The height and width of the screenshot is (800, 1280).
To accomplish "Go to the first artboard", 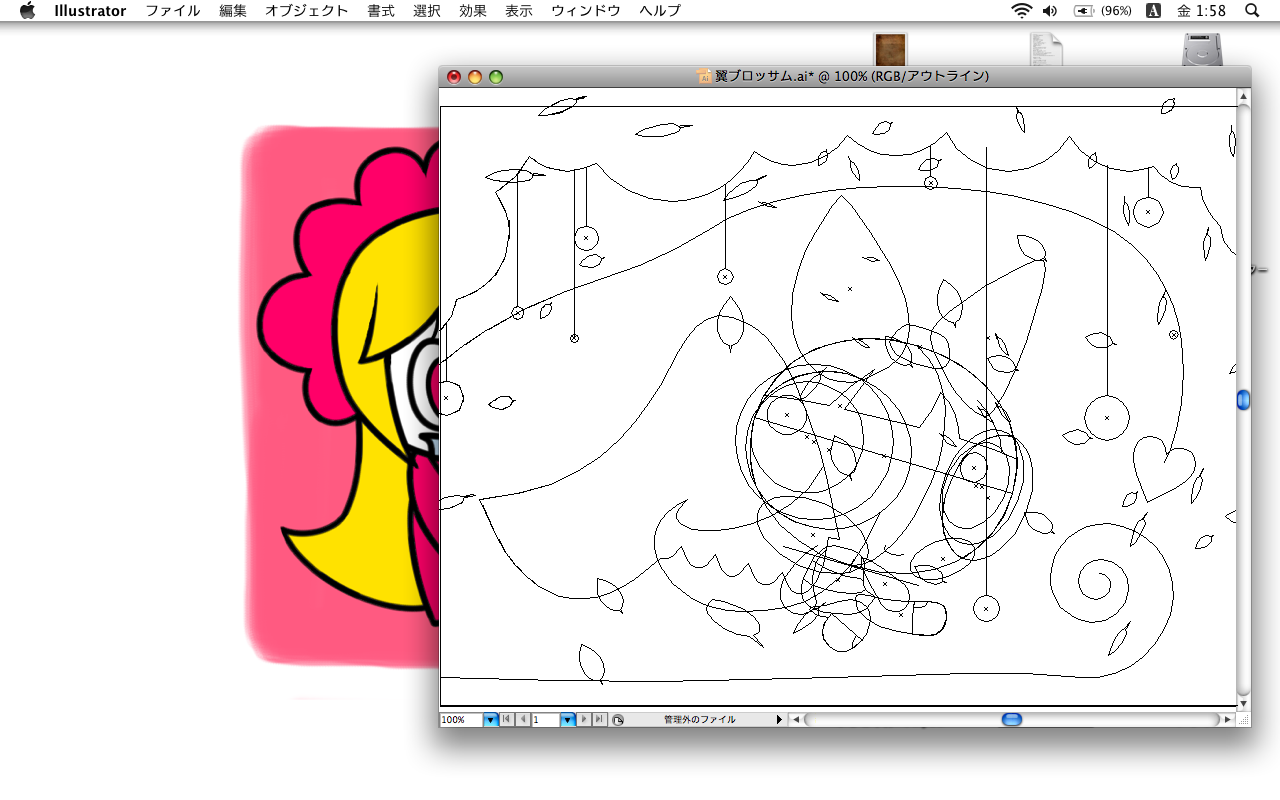I will pos(508,720).
